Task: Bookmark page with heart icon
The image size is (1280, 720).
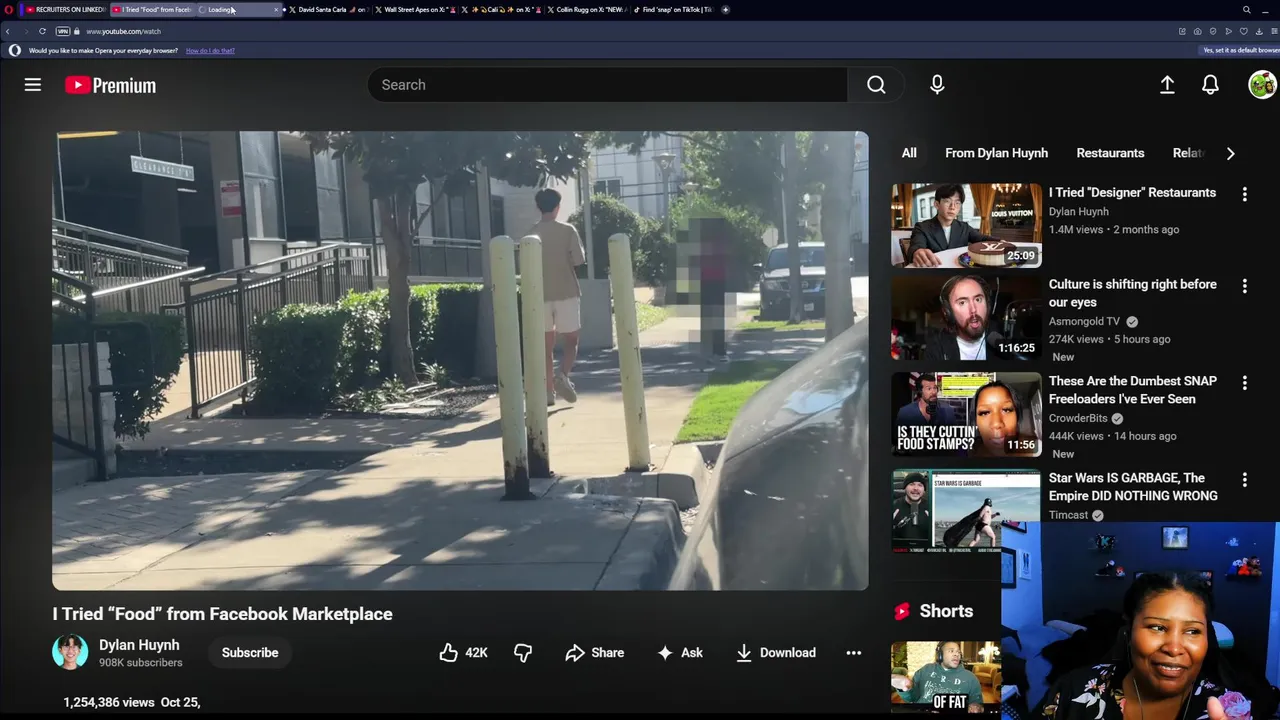Action: click(x=1244, y=31)
